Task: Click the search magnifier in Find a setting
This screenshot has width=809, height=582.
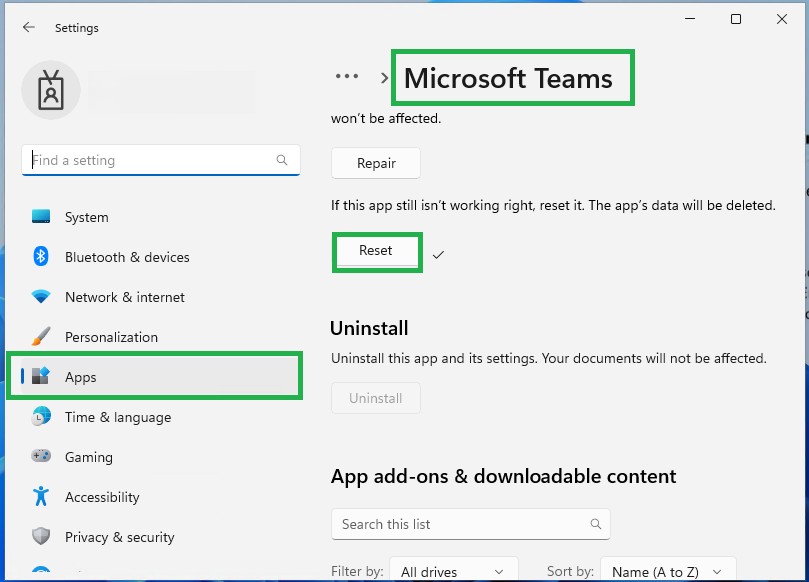Action: click(x=282, y=160)
